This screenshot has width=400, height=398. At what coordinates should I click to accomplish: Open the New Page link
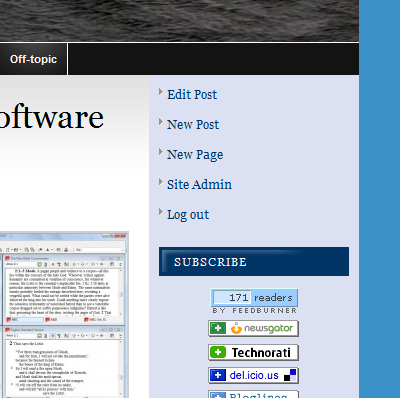[x=195, y=155]
